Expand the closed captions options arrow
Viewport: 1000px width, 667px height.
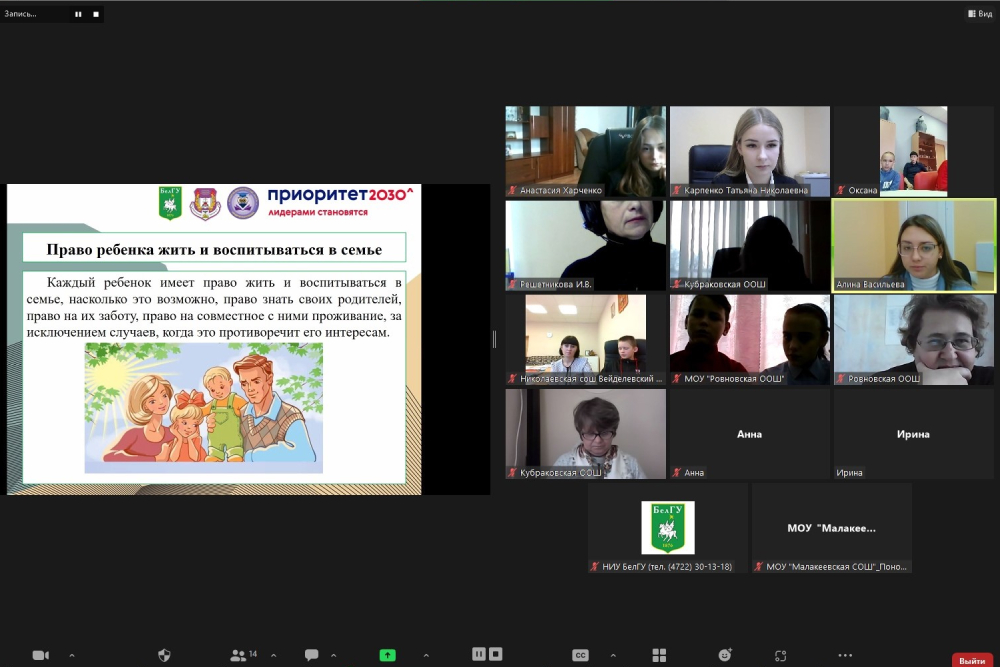612,655
